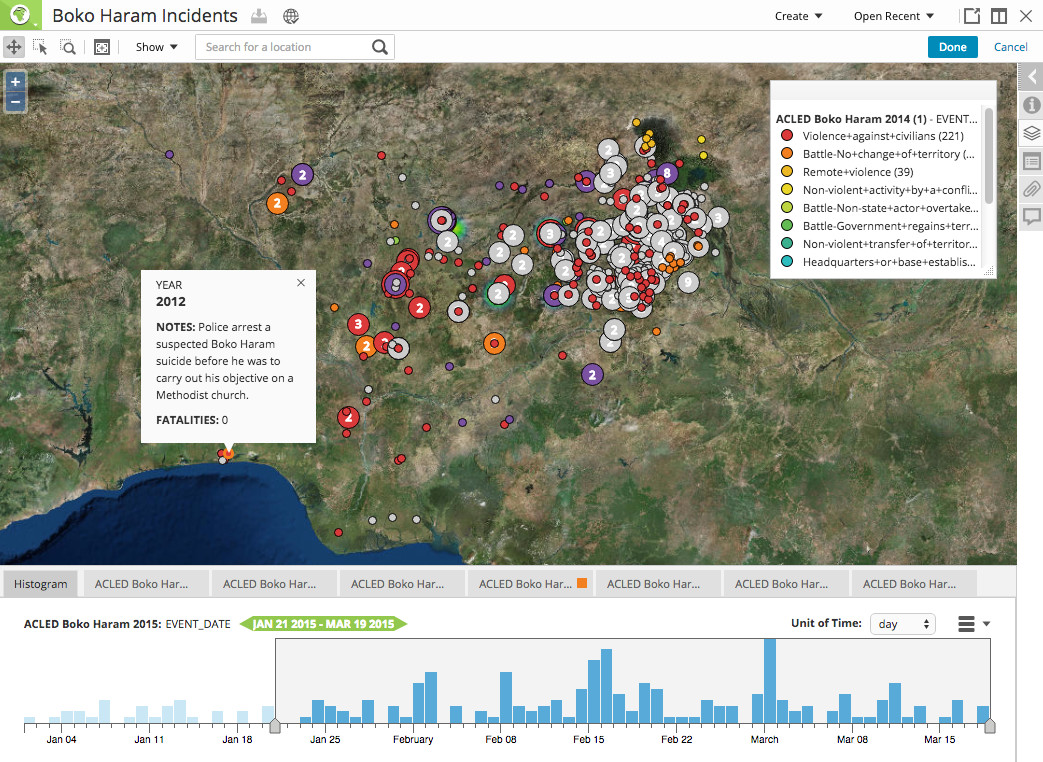Screen dimensions: 1043x762
Task: Select ACLED Boko Har tab with orange square
Action: [531, 584]
